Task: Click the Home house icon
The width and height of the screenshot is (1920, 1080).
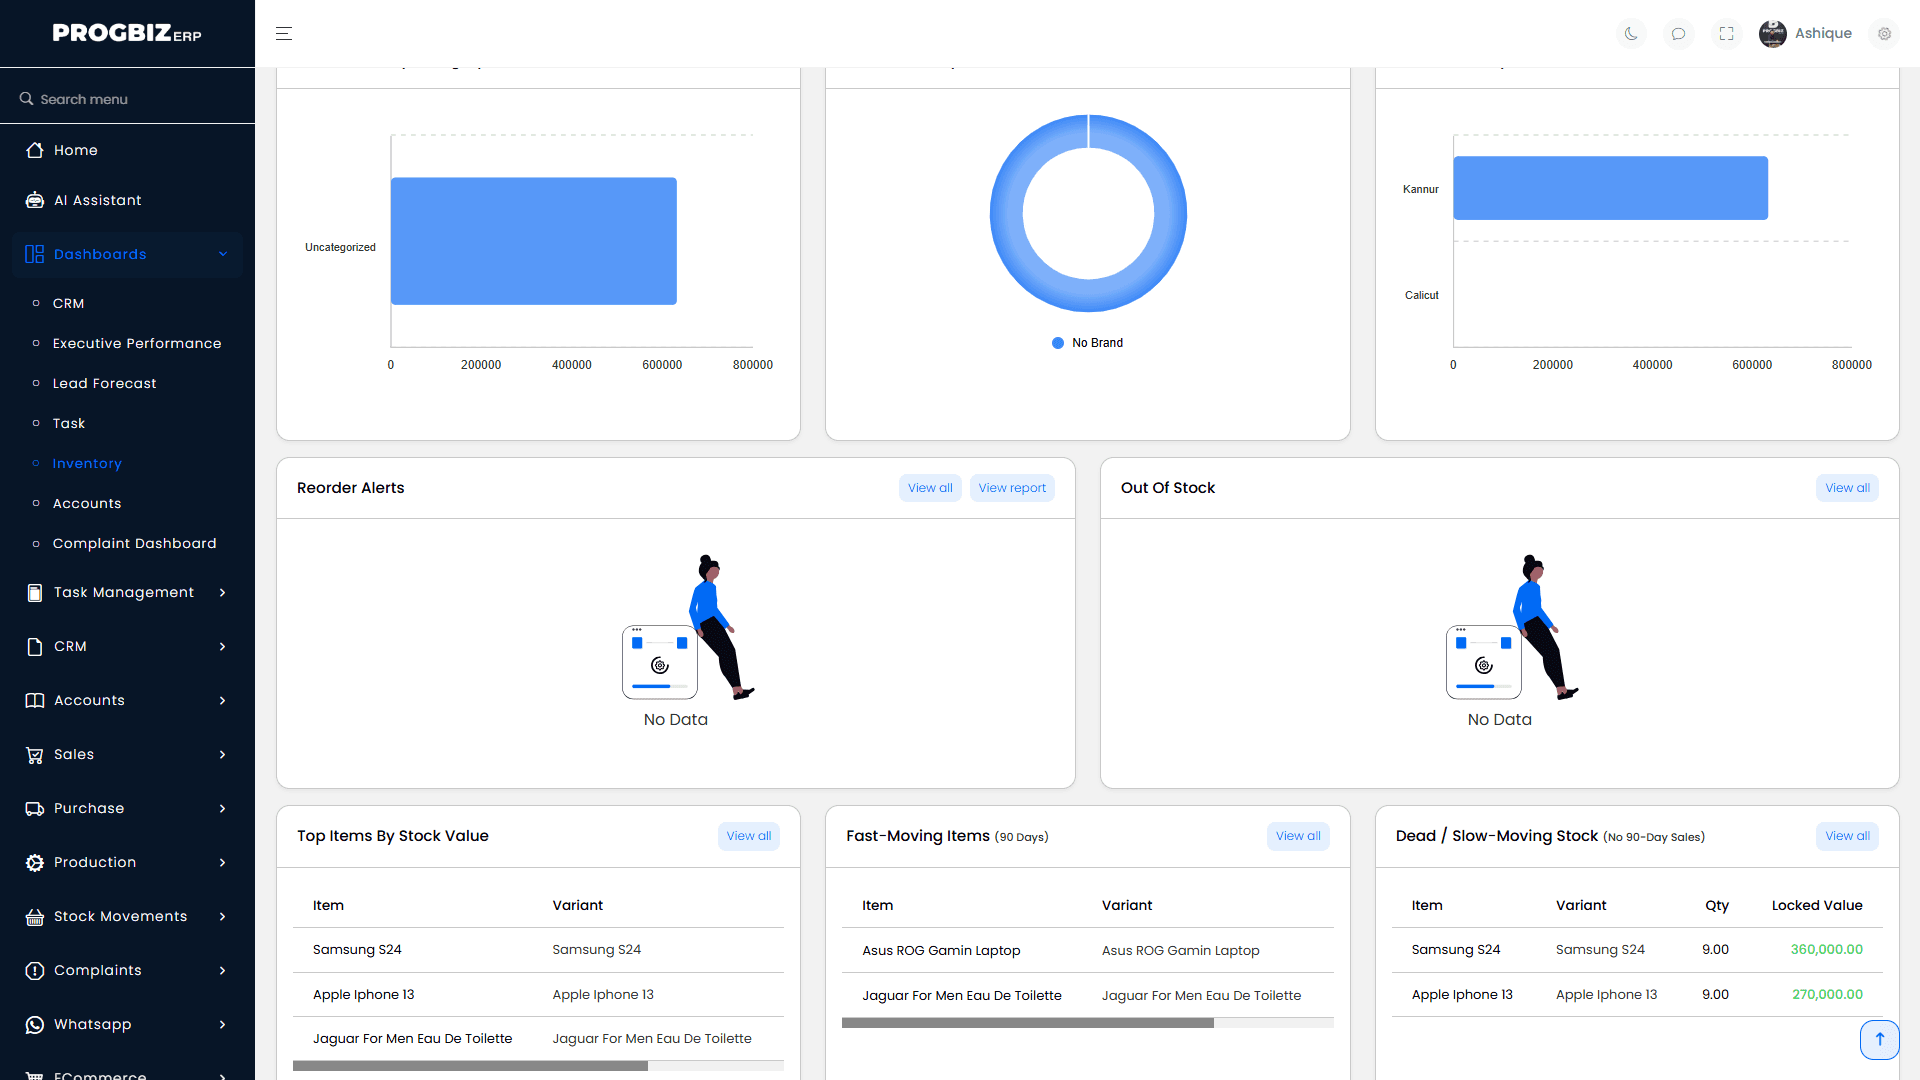Action: (x=35, y=150)
